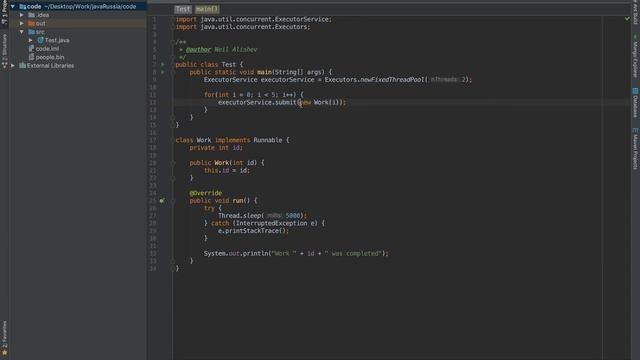Fold the main method gutter marker
640x360 pixels.
pyautogui.click(x=173, y=72)
